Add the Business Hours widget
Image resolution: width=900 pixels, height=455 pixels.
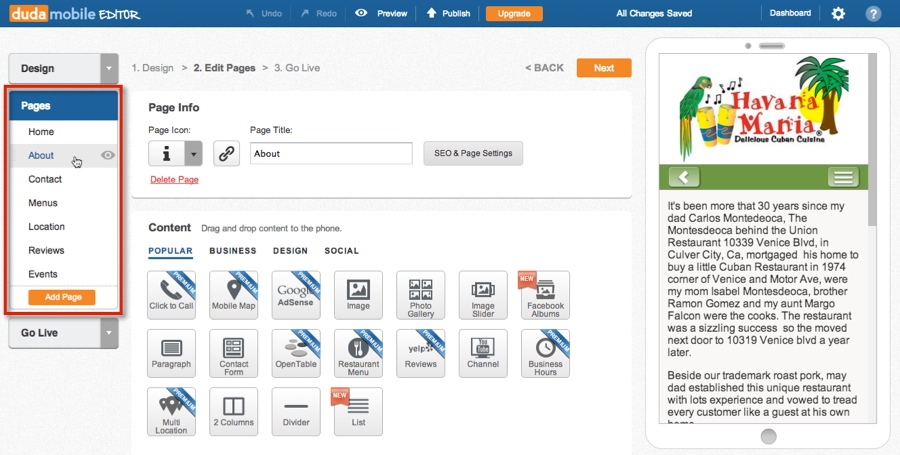pos(545,353)
